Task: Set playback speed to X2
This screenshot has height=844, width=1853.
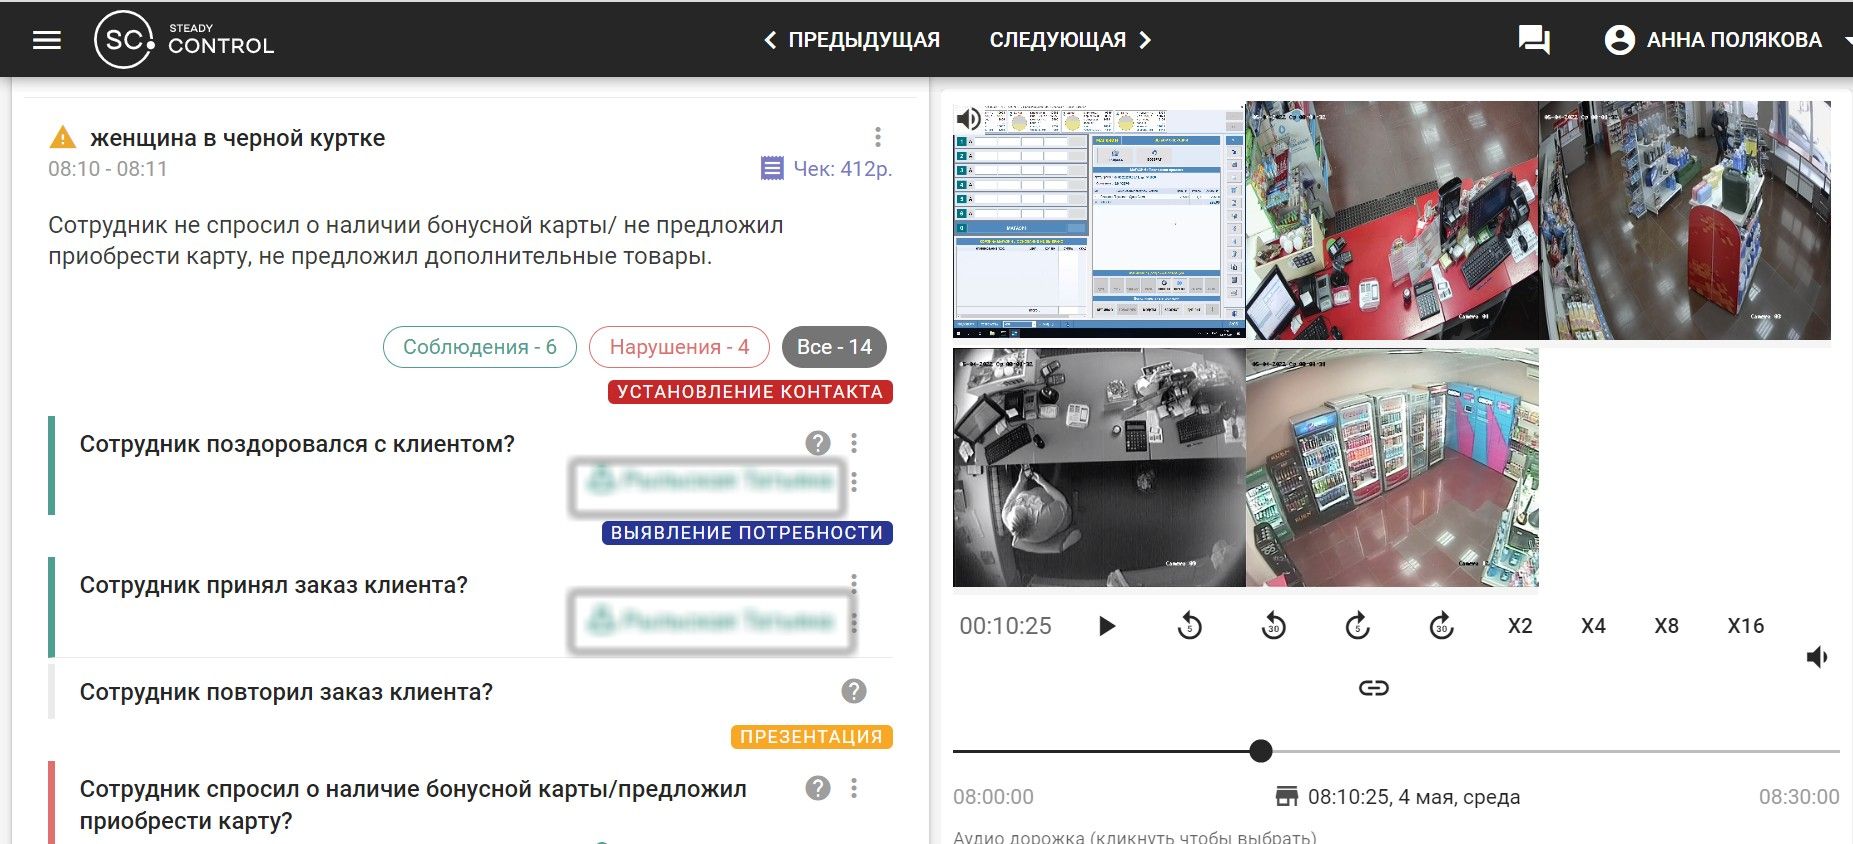Action: point(1520,626)
